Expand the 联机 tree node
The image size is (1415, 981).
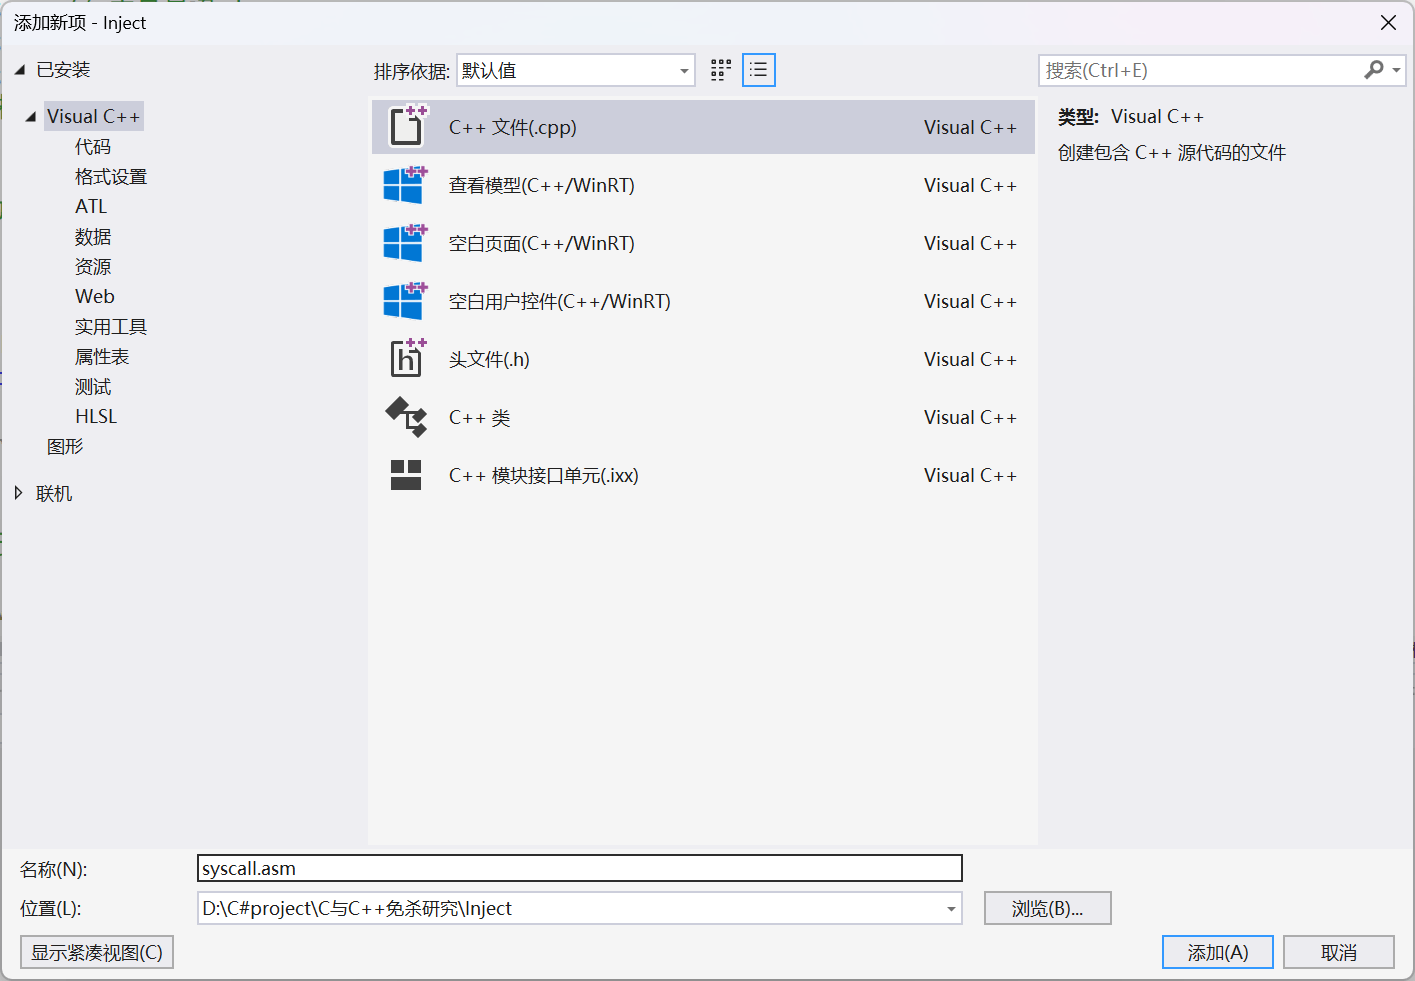coord(19,493)
